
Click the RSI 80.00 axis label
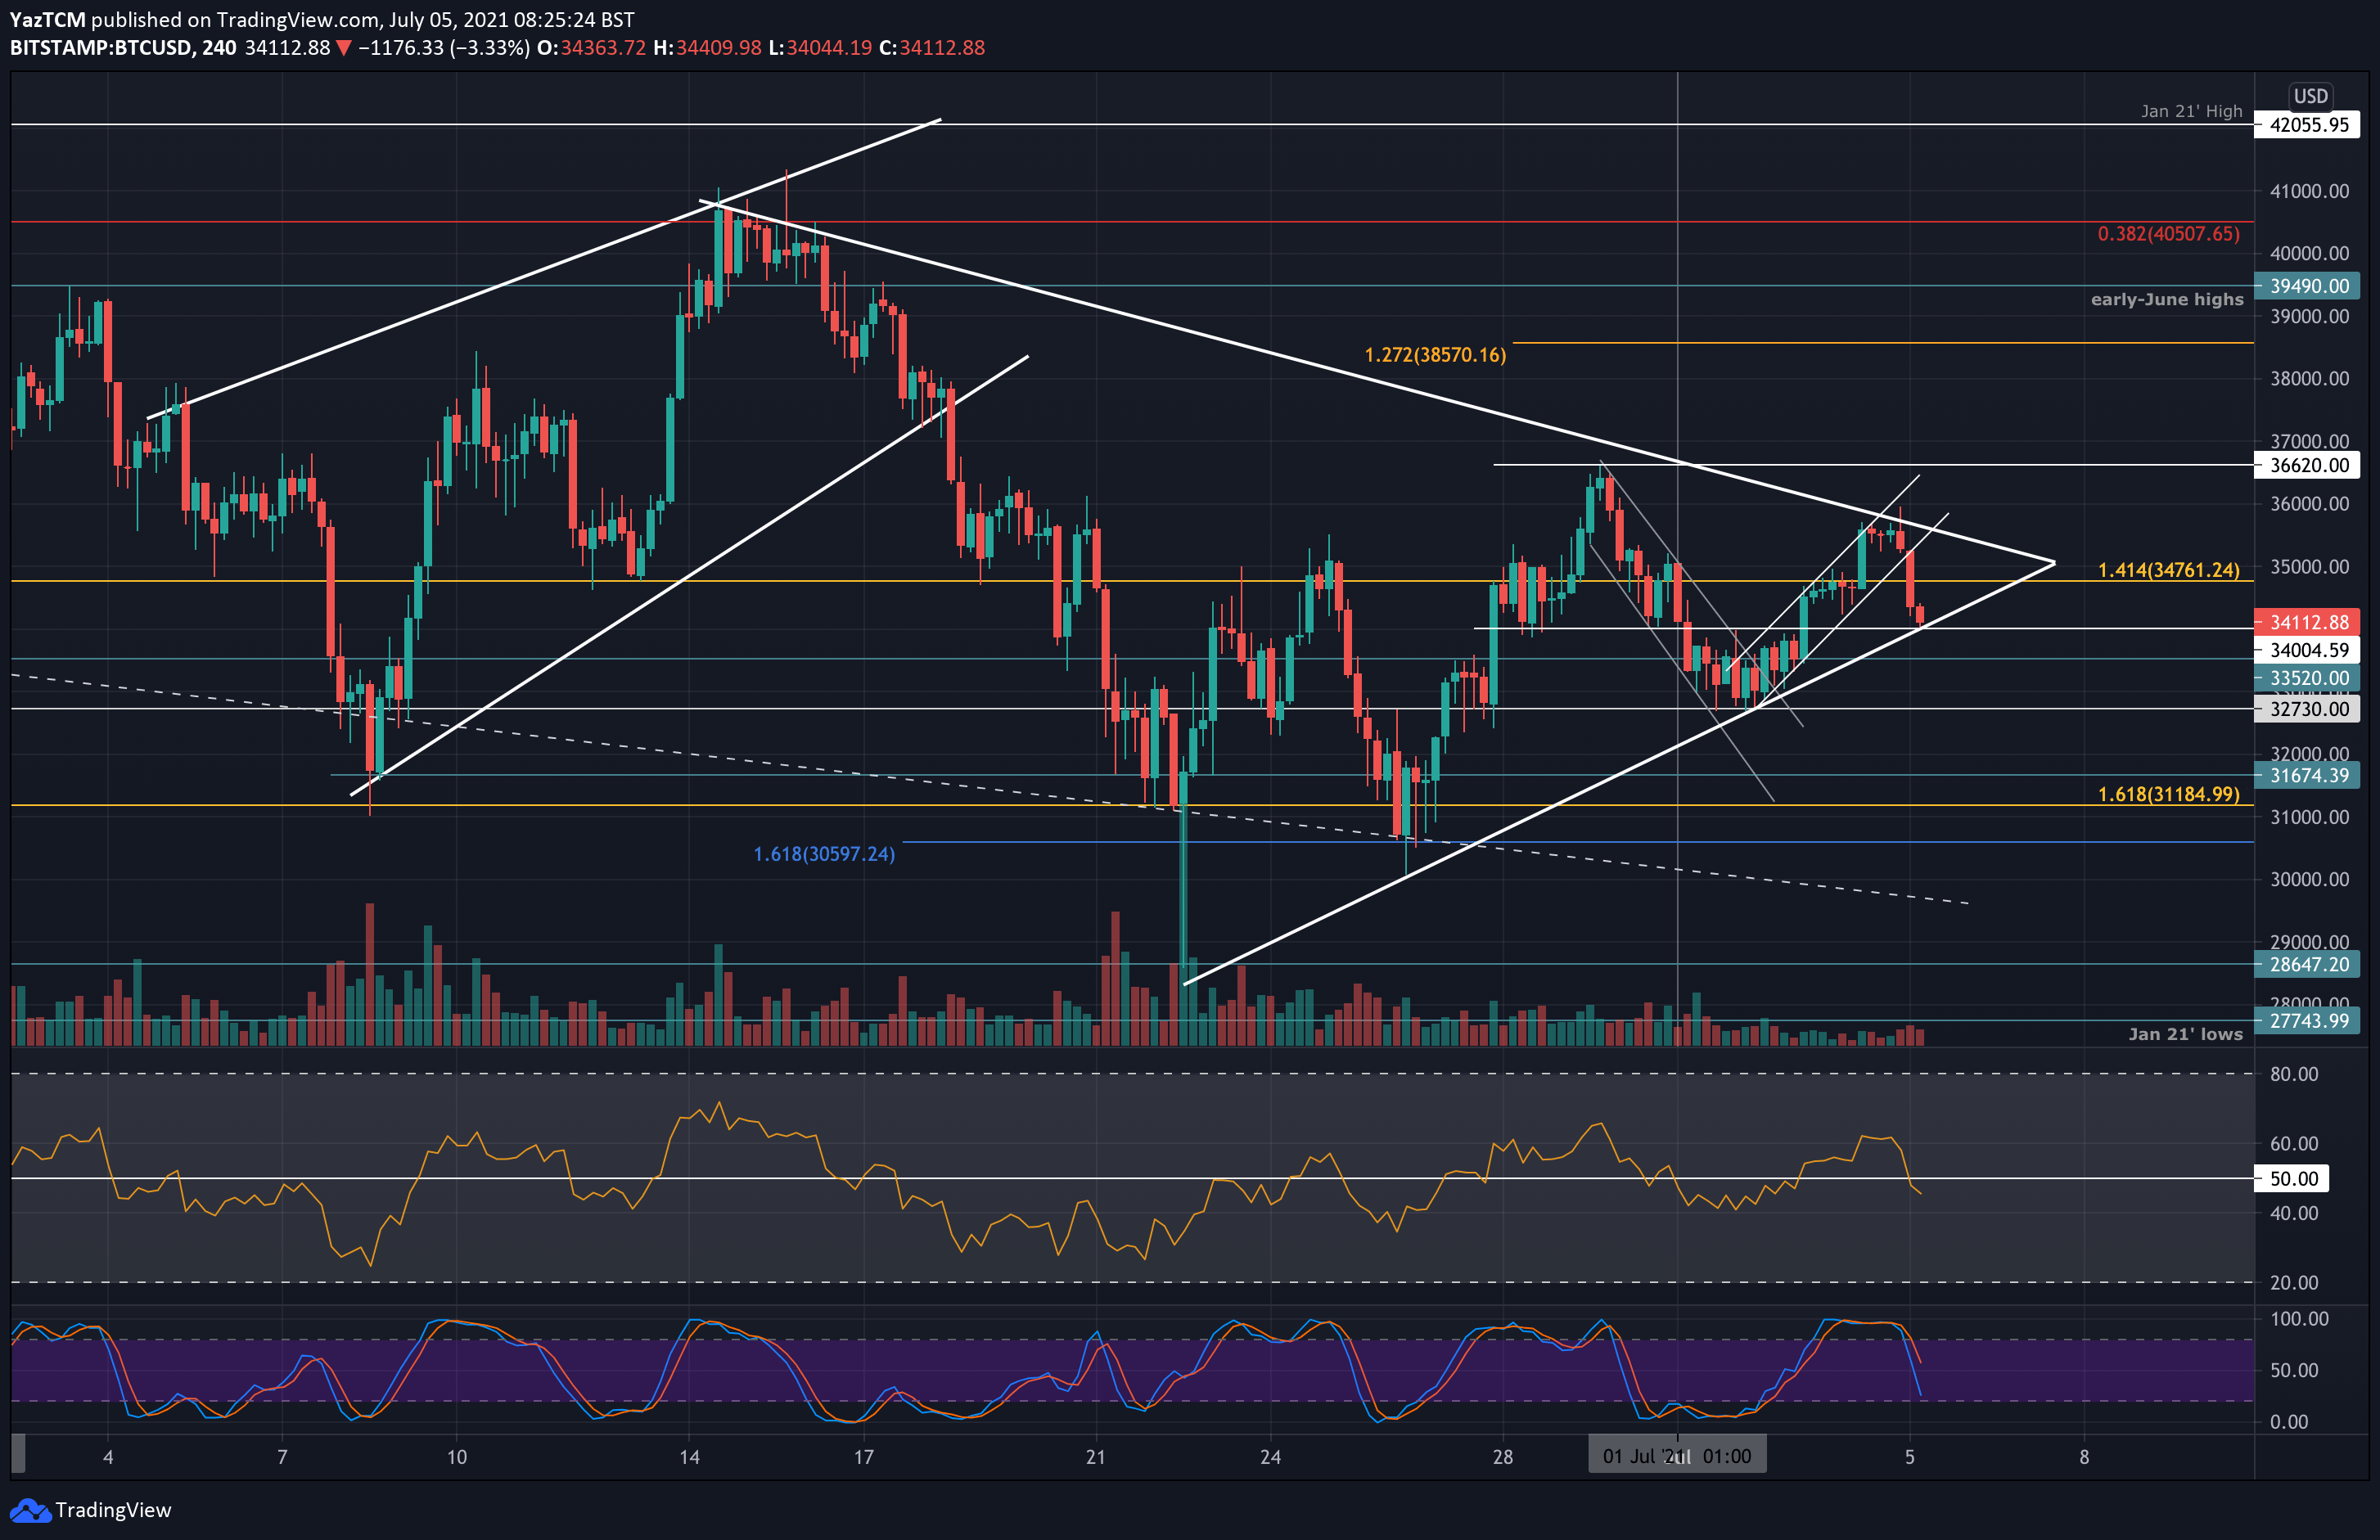[x=2294, y=1074]
